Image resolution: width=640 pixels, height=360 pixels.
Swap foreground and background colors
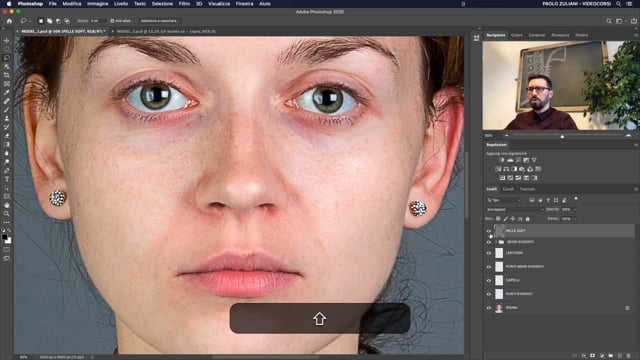(9, 231)
